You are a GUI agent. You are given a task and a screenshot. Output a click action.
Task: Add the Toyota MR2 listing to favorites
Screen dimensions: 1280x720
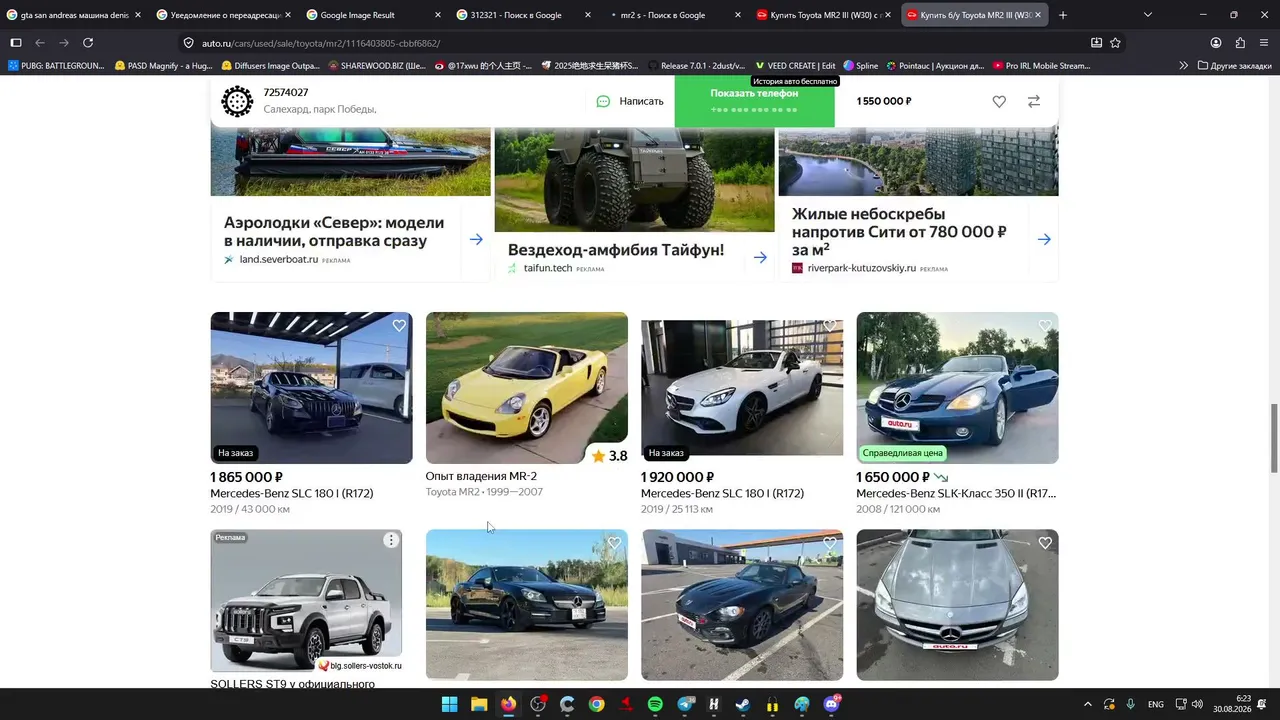coord(999,101)
